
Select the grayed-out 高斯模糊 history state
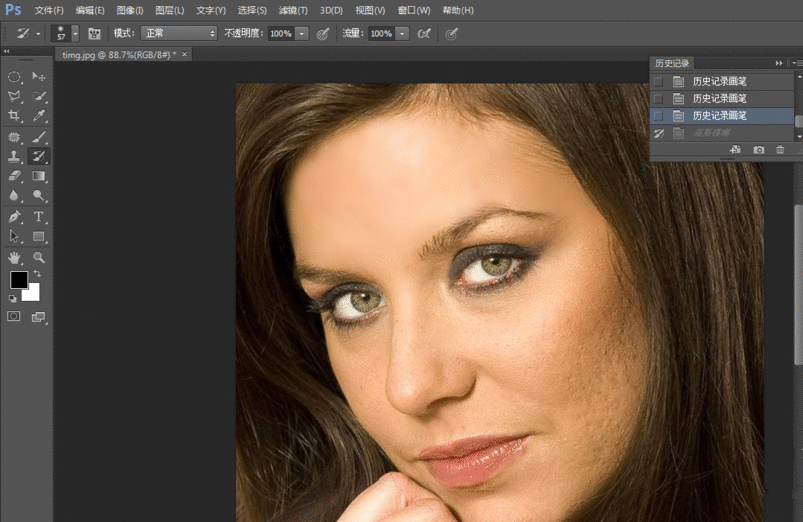coord(712,133)
